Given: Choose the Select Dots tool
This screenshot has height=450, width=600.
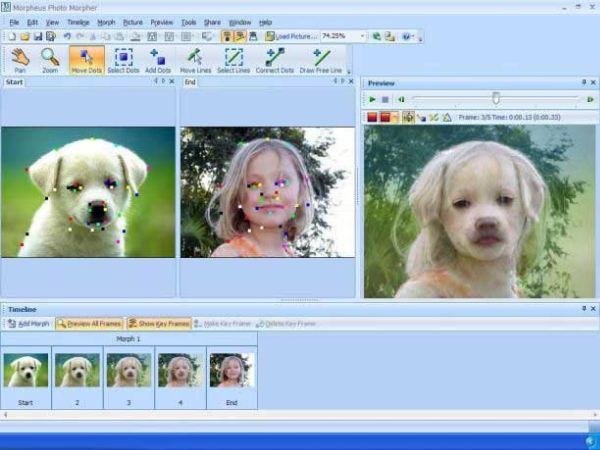Looking at the screenshot, I should (123, 60).
